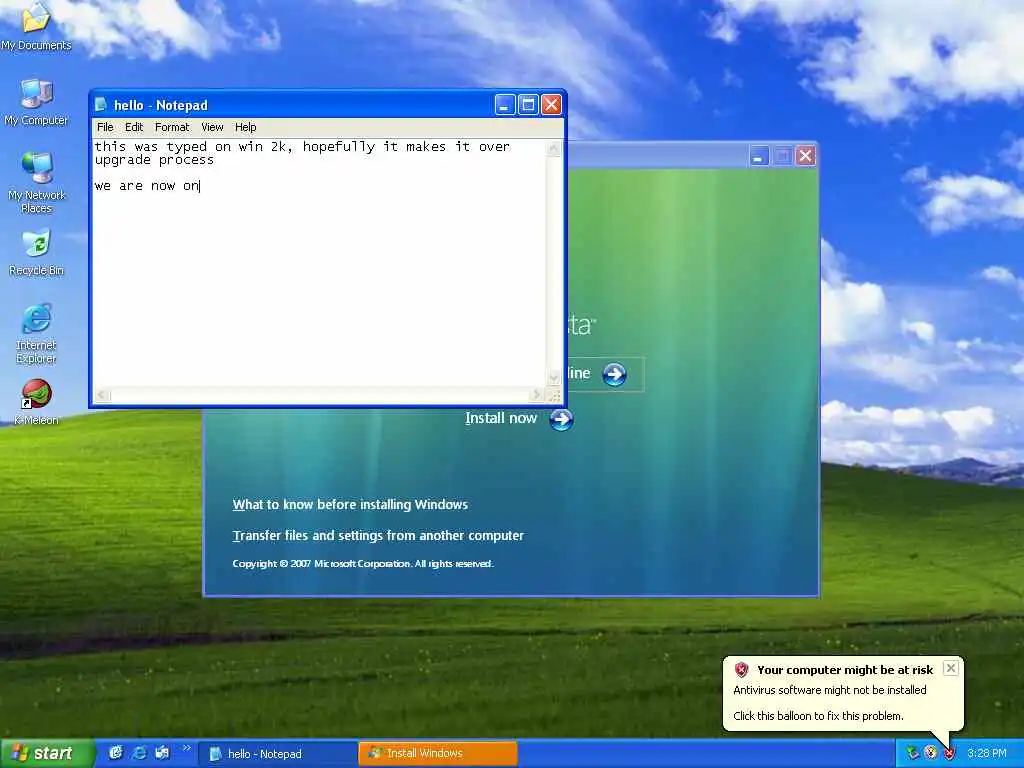1024x768 pixels.
Task: Click the network tray icon
Action: [x=912, y=753]
